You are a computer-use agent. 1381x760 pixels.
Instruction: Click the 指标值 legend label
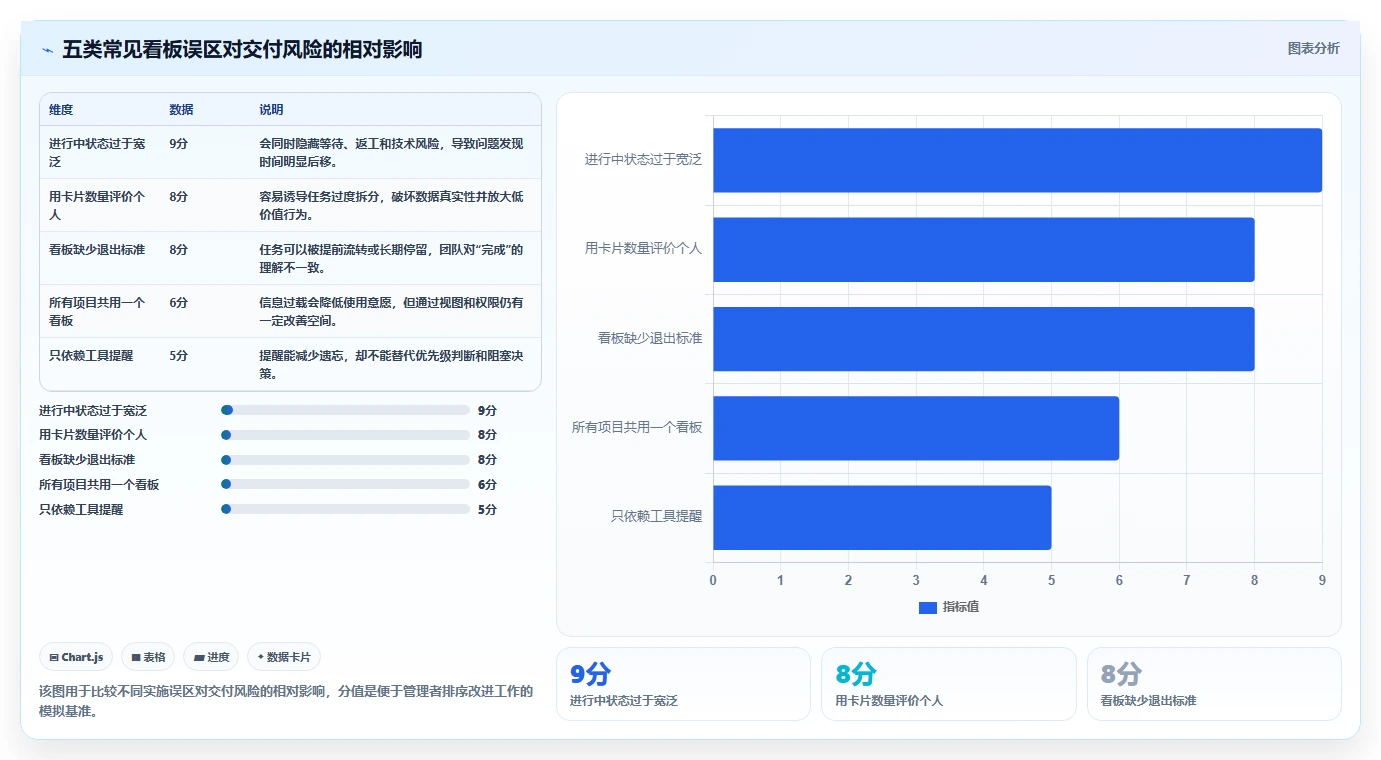961,607
